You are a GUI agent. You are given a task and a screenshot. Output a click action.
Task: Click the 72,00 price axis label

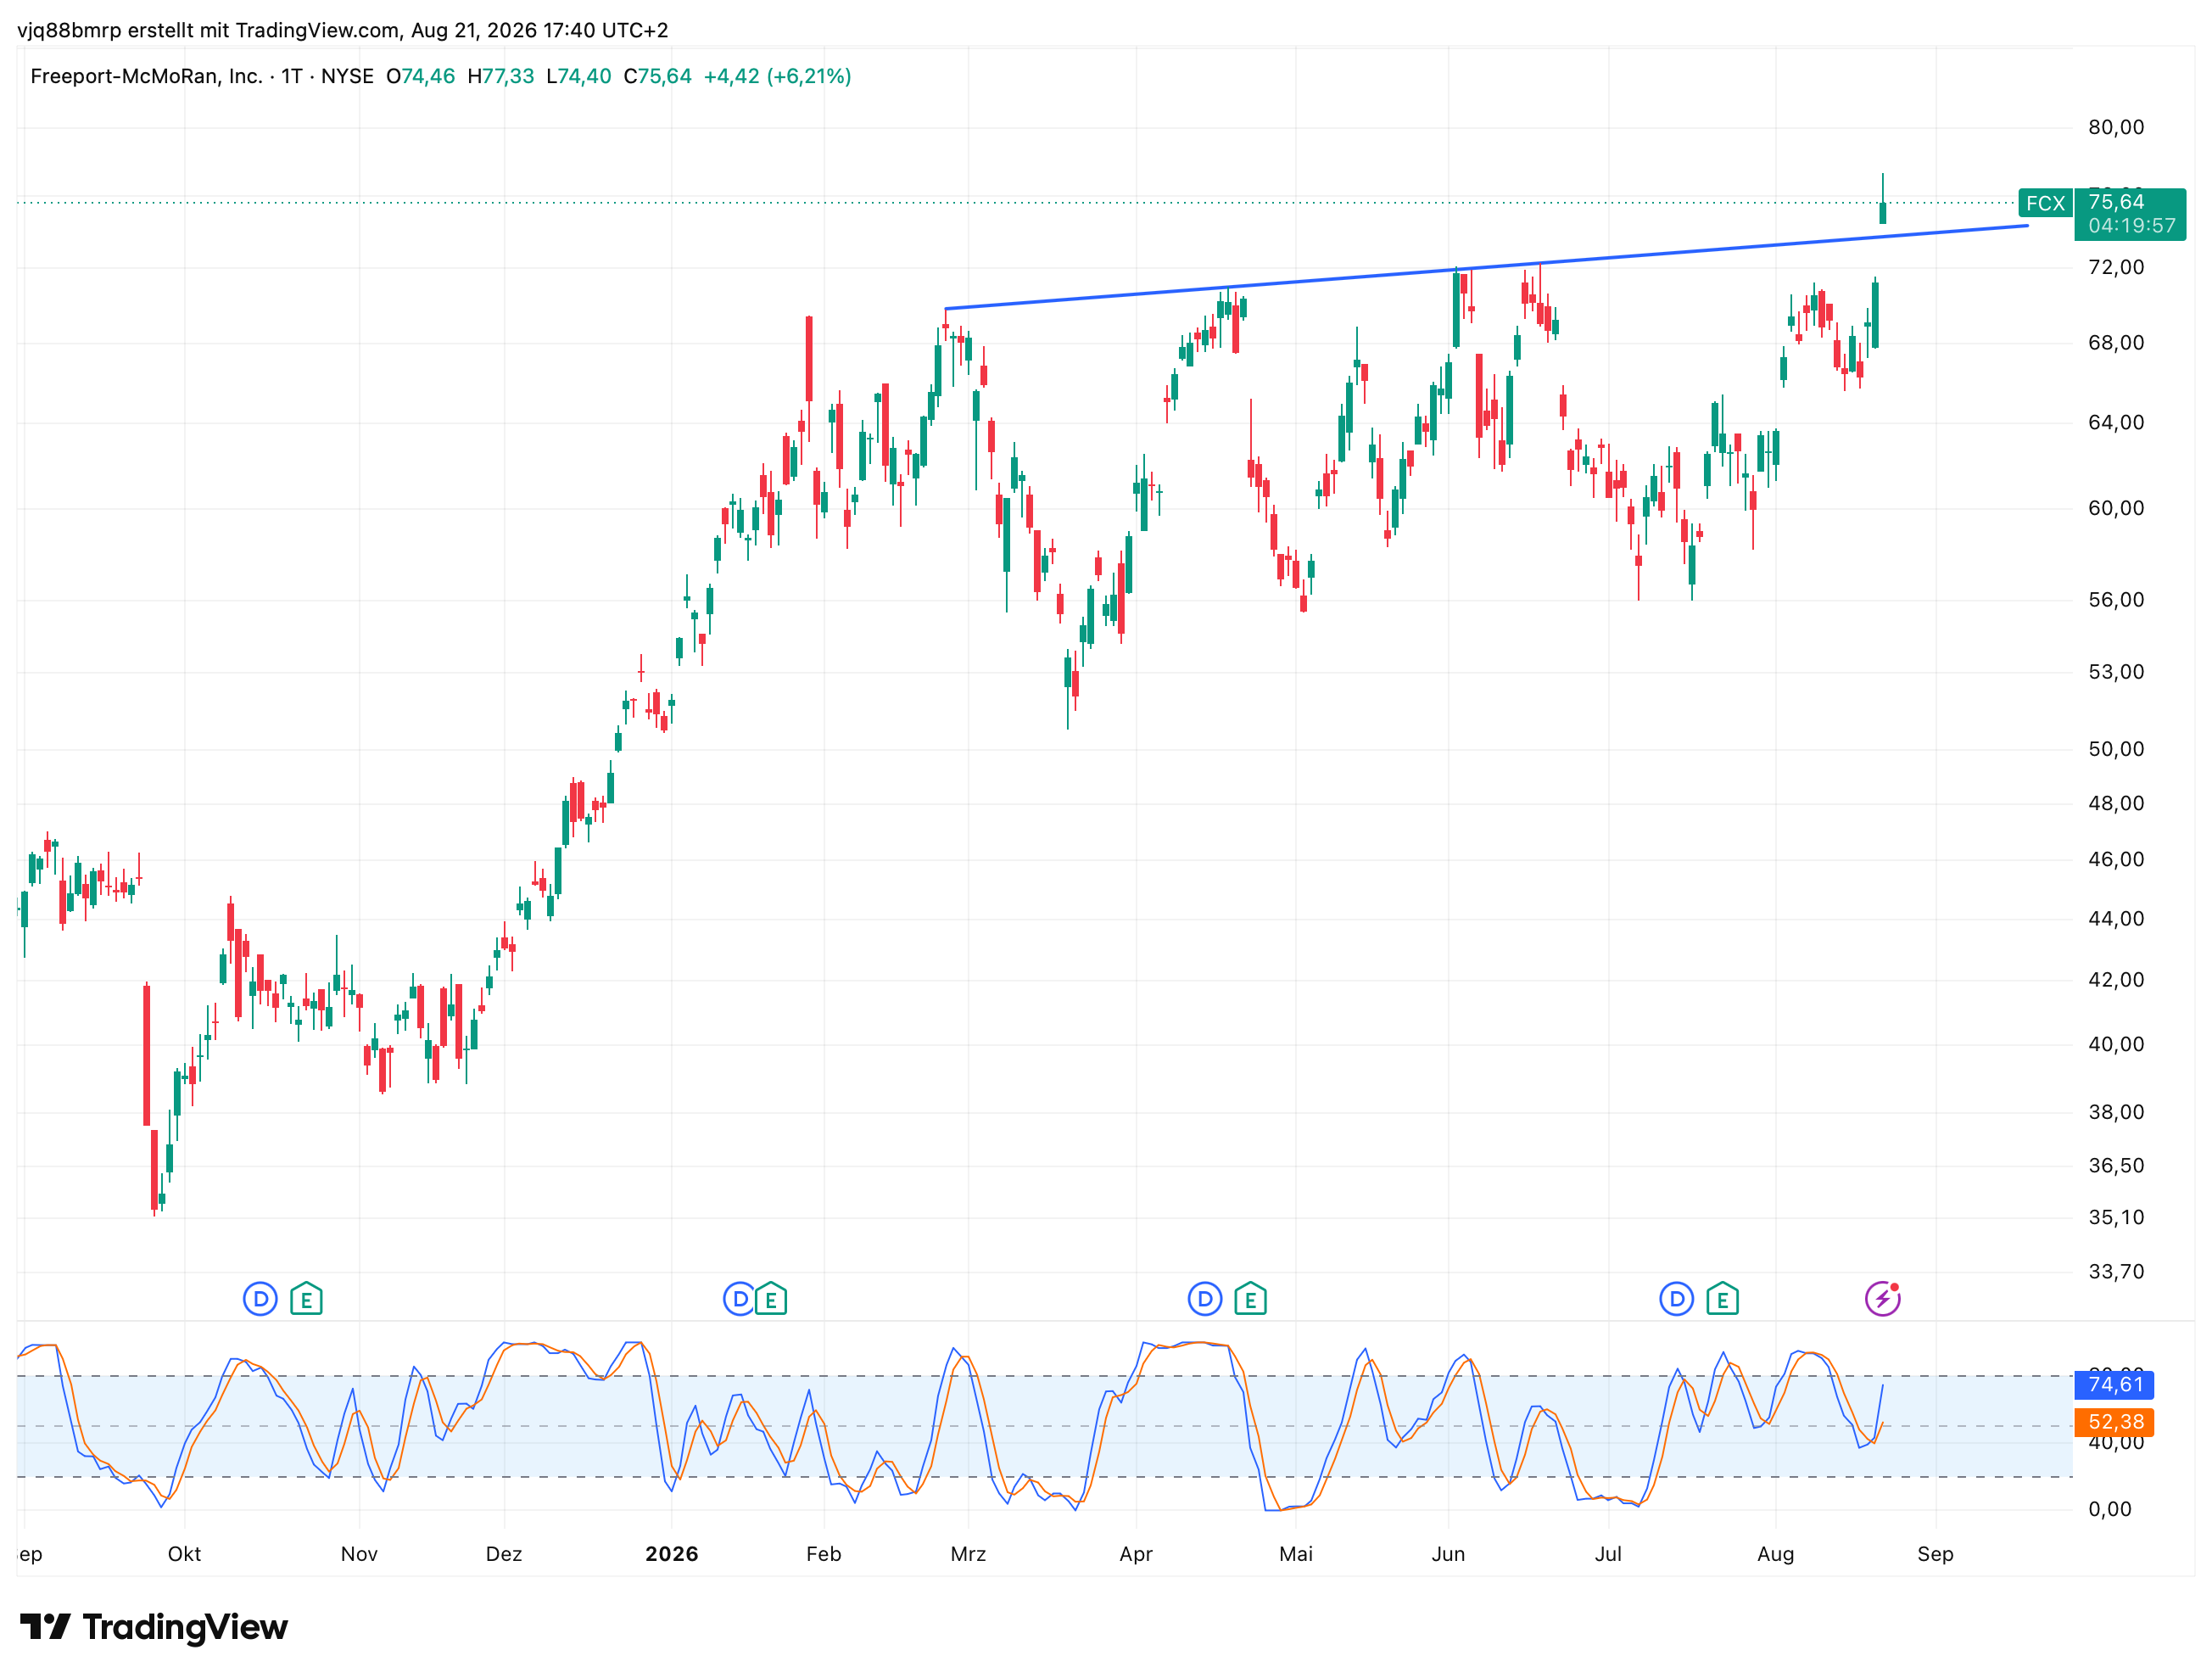coord(2116,267)
